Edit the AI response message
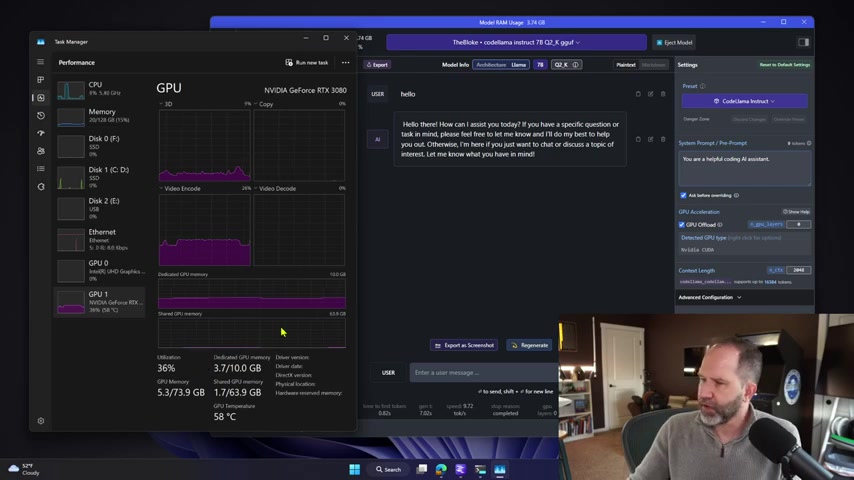The height and width of the screenshot is (480, 854). [650, 139]
